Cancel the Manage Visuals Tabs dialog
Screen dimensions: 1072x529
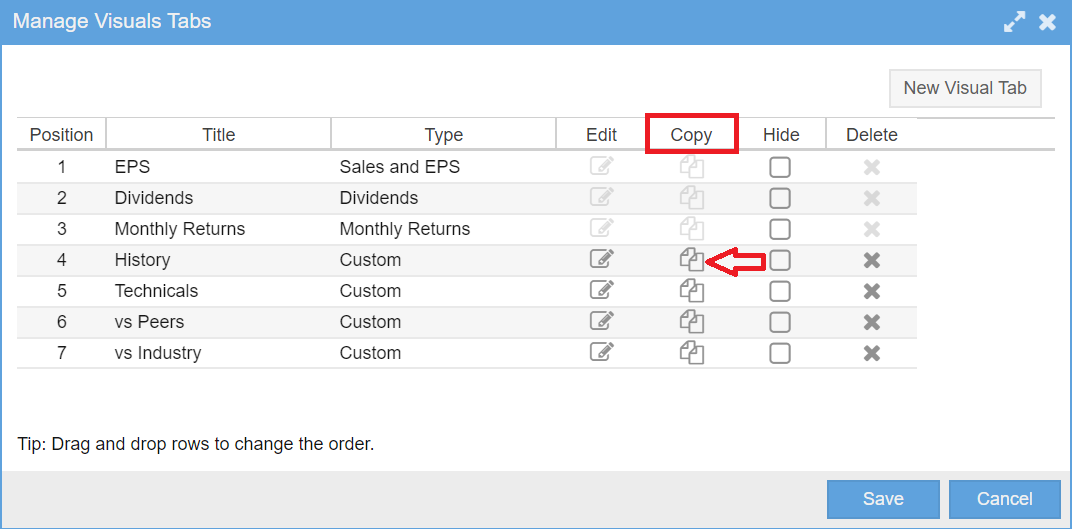[1004, 499]
